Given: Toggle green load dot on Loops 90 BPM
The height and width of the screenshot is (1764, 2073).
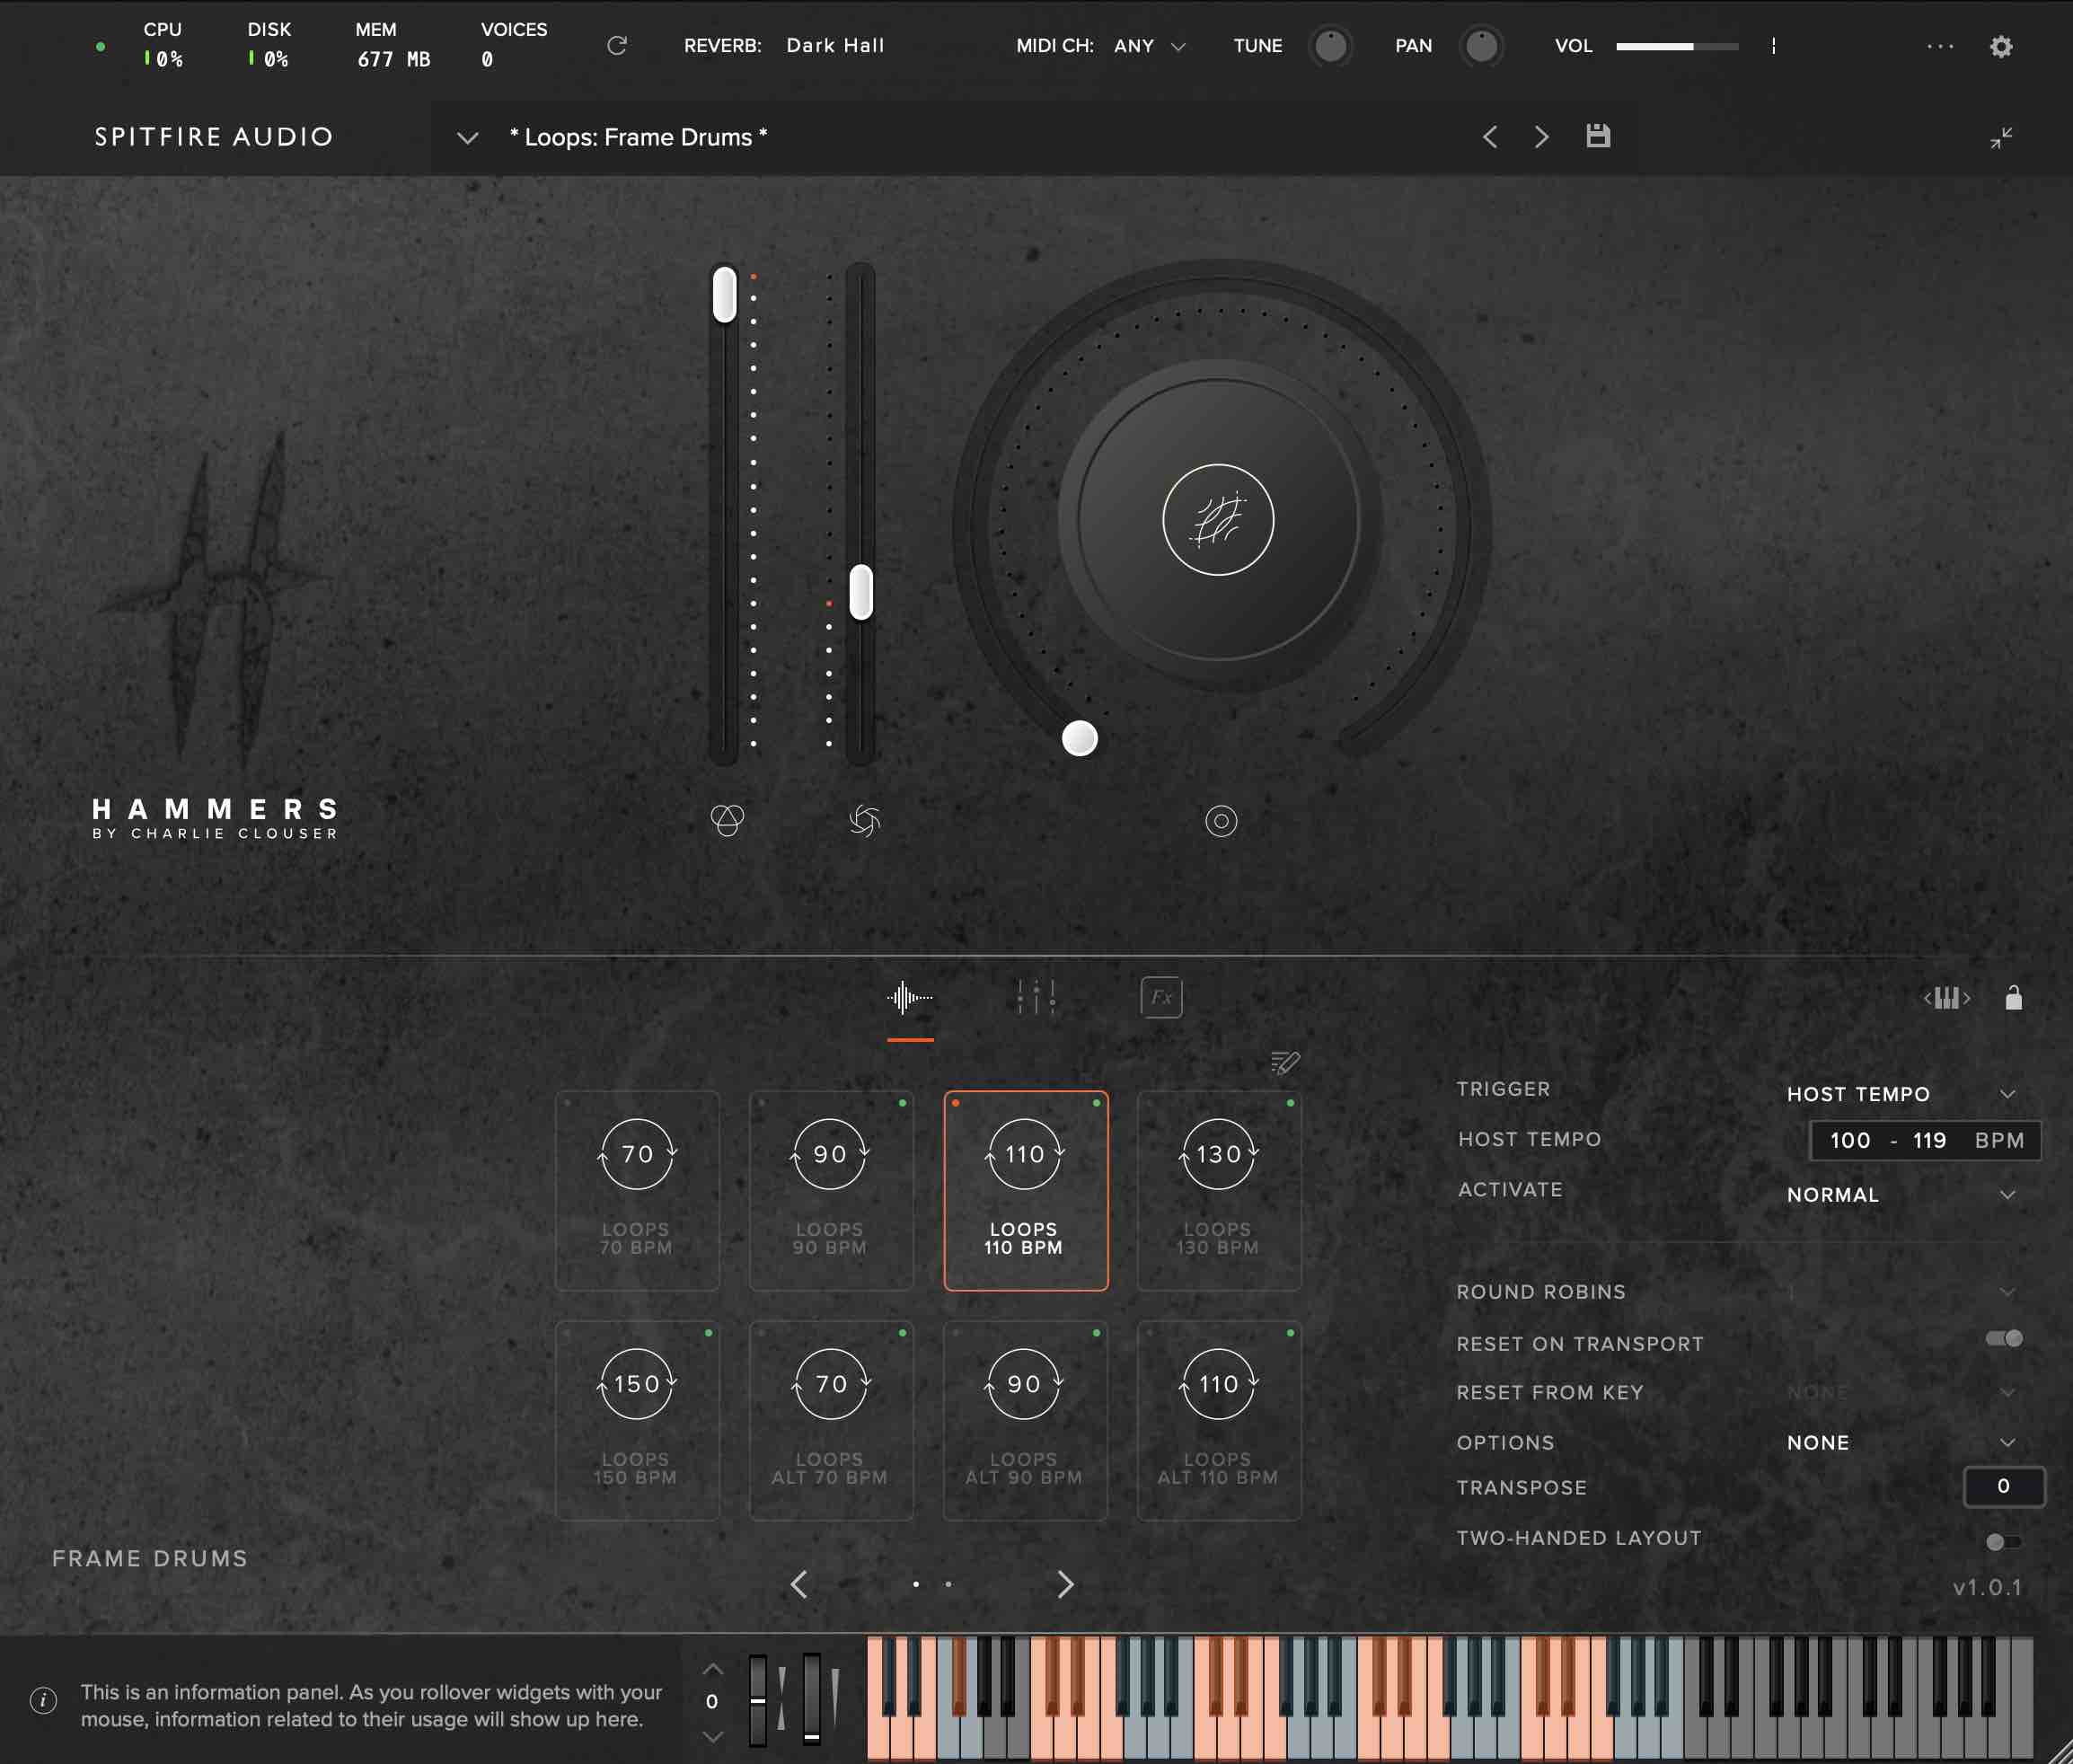Looking at the screenshot, I should click(902, 1103).
